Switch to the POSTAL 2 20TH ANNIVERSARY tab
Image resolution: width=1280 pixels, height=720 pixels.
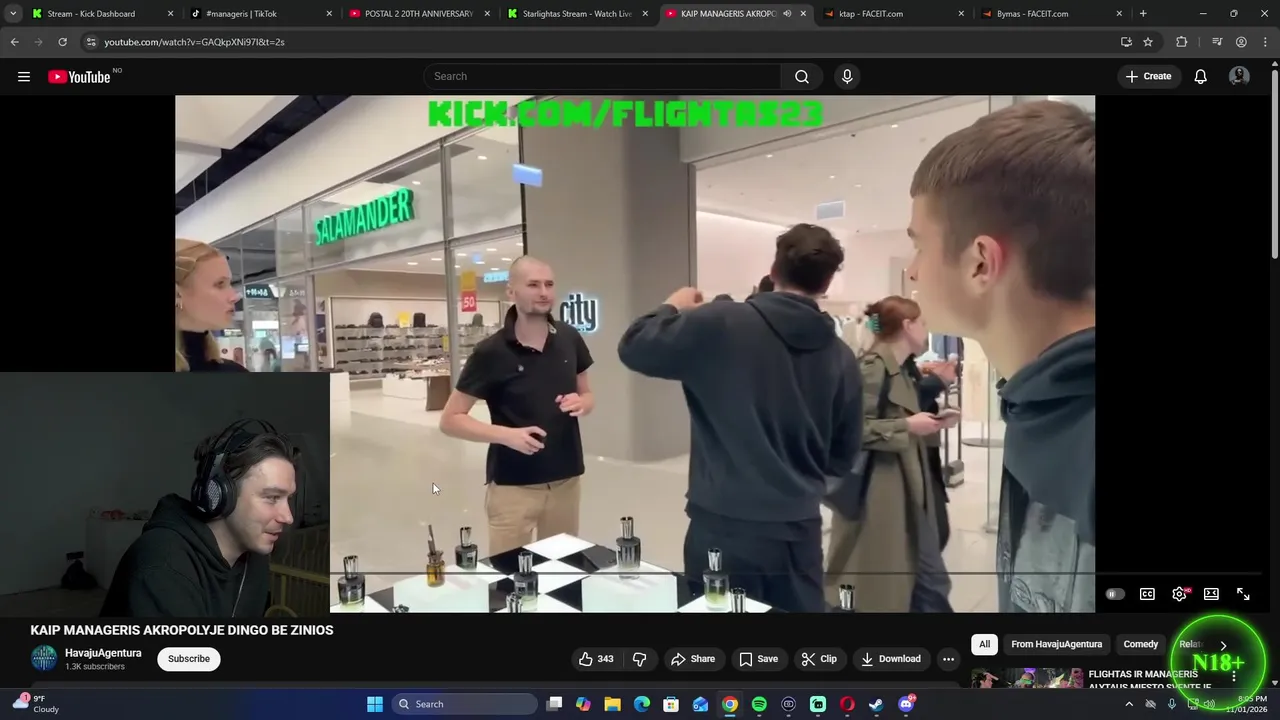click(x=420, y=14)
